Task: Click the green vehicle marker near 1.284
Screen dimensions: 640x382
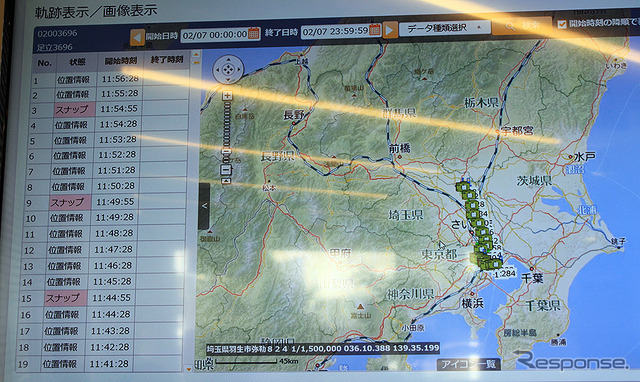Action: click(496, 264)
